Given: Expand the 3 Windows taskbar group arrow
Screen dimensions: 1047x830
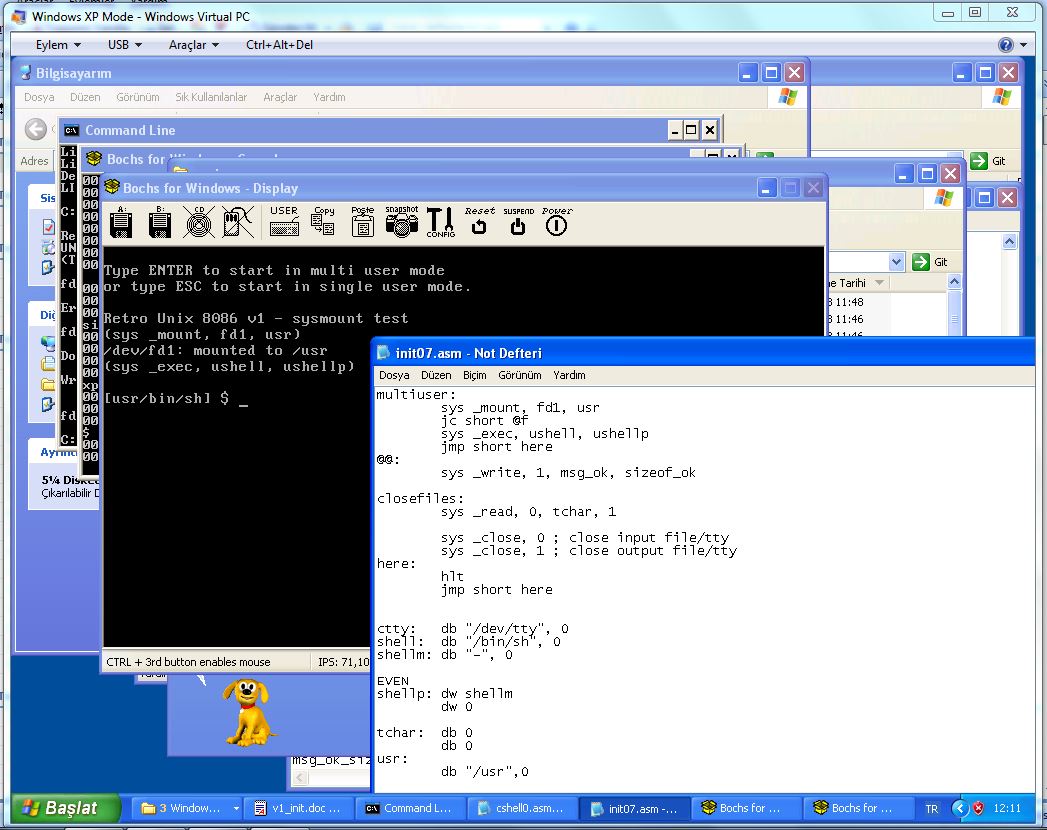Looking at the screenshot, I should click(x=236, y=808).
